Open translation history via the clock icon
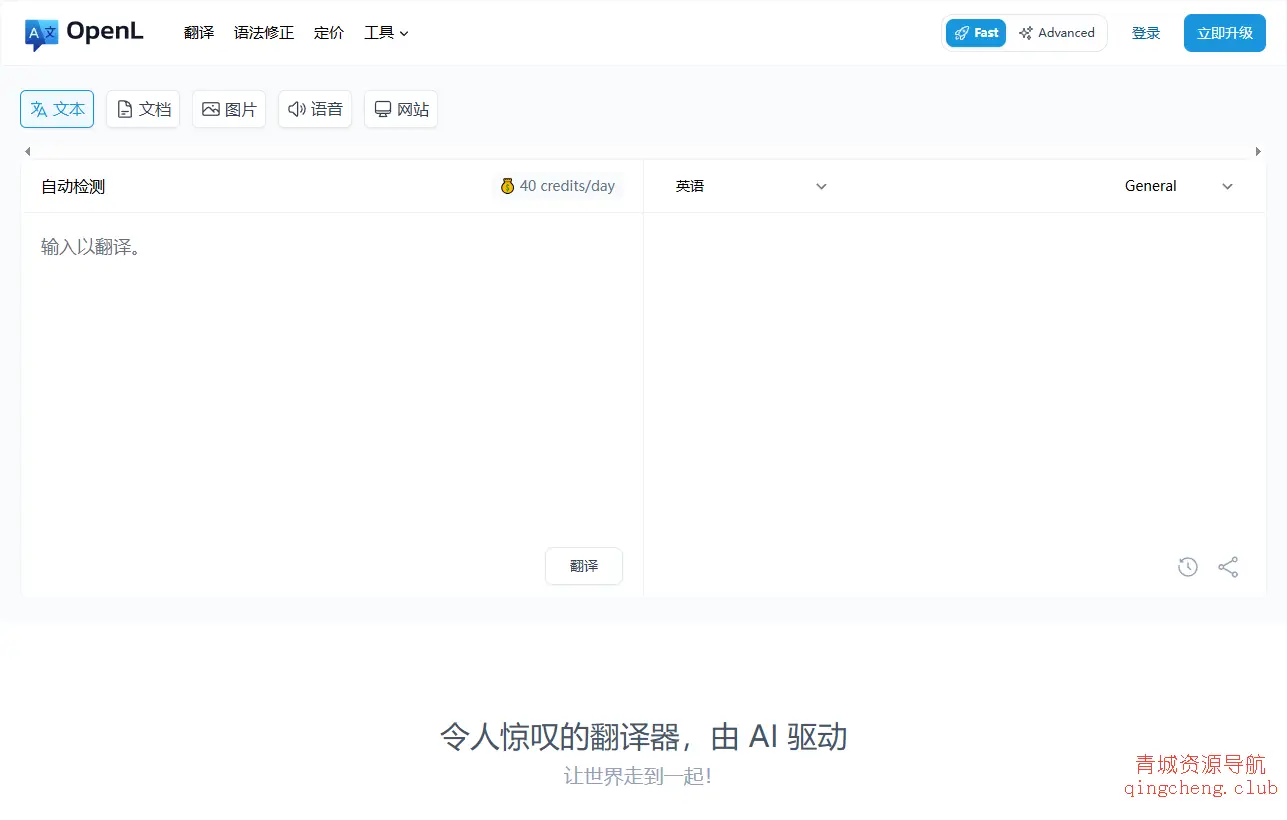This screenshot has width=1287, height=820. pos(1187,566)
